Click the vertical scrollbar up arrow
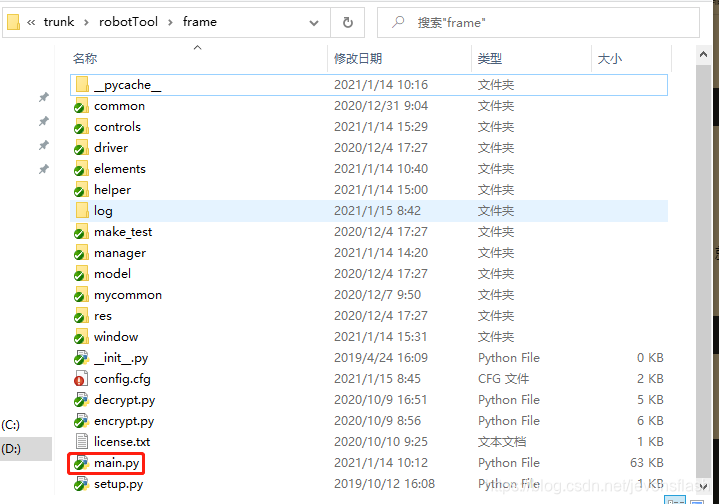The width and height of the screenshot is (719, 504). tap(703, 55)
